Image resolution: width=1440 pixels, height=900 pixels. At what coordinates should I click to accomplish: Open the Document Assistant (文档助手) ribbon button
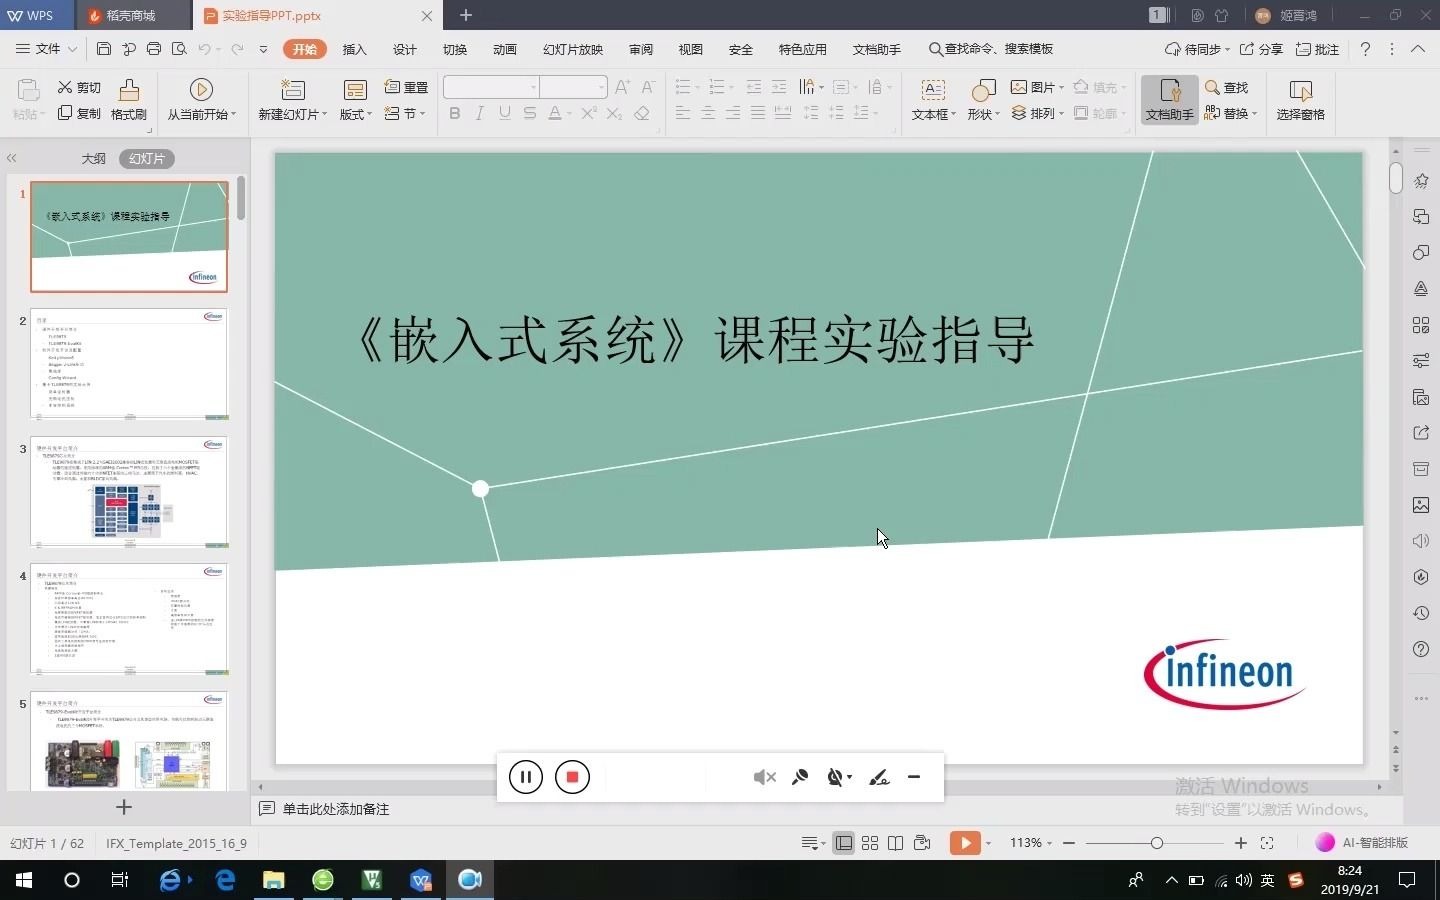[1169, 100]
